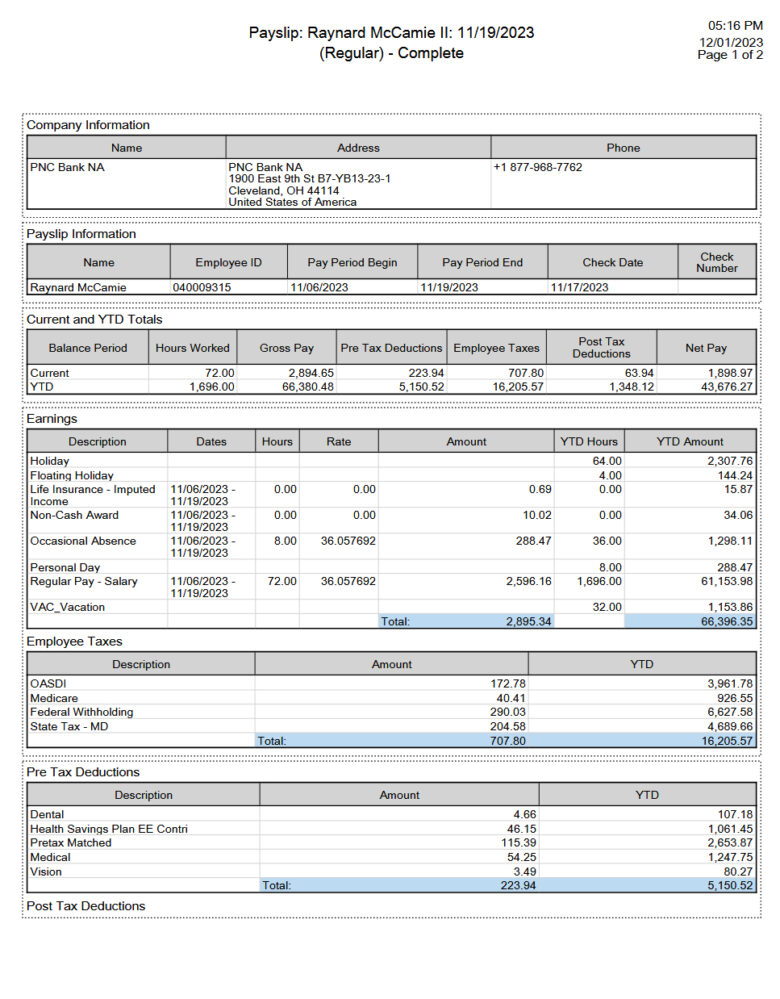This screenshot has height=999, width=780.
Task: Click the Employee ID value '040009315'
Action: (x=202, y=287)
